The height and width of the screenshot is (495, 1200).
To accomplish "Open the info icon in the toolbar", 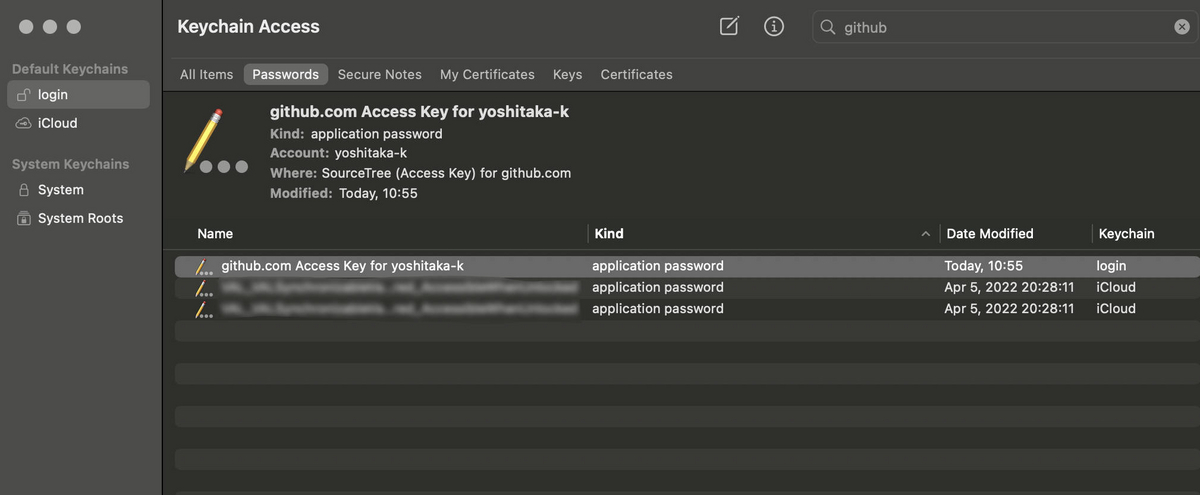I will (x=773, y=27).
